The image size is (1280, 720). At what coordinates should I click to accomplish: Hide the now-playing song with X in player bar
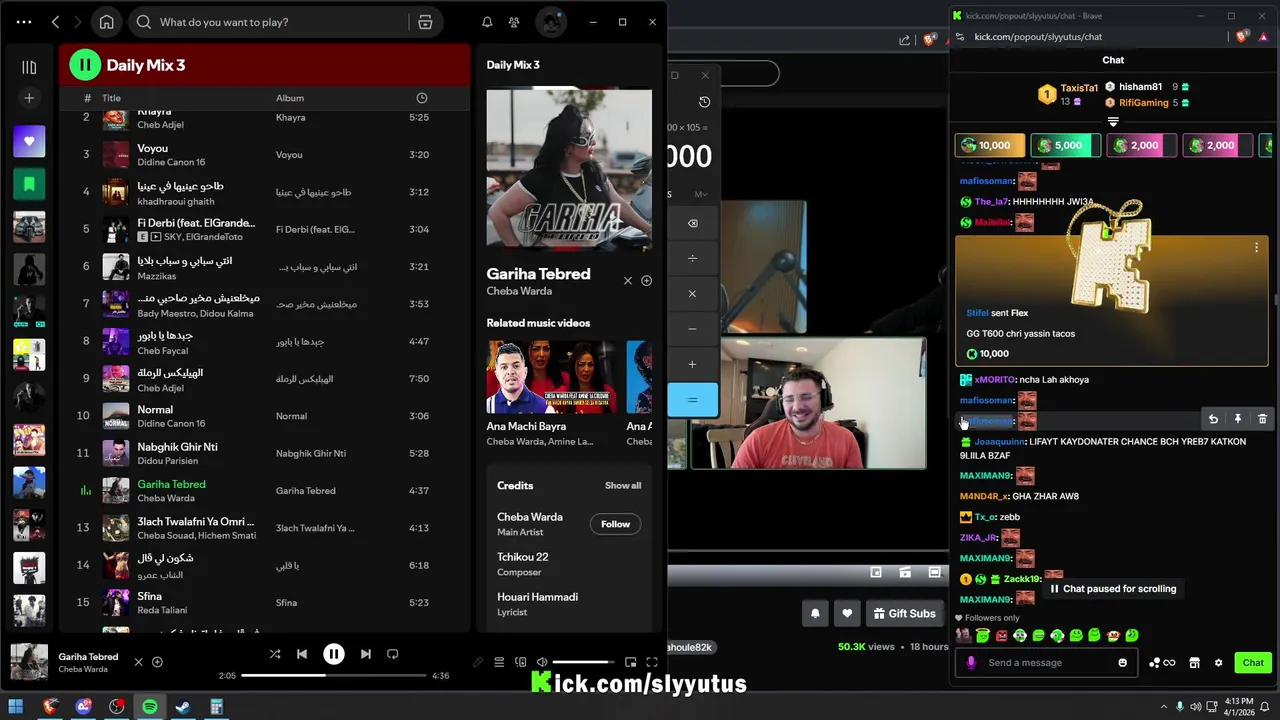coord(139,662)
